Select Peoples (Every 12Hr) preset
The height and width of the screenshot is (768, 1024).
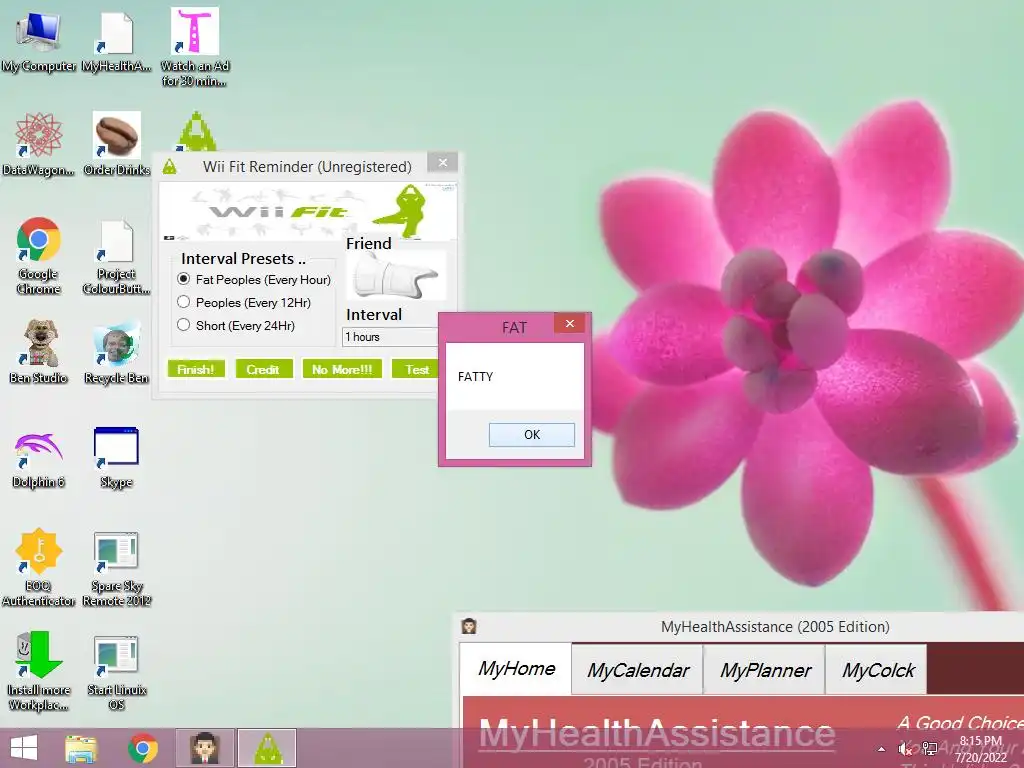[x=244, y=302]
